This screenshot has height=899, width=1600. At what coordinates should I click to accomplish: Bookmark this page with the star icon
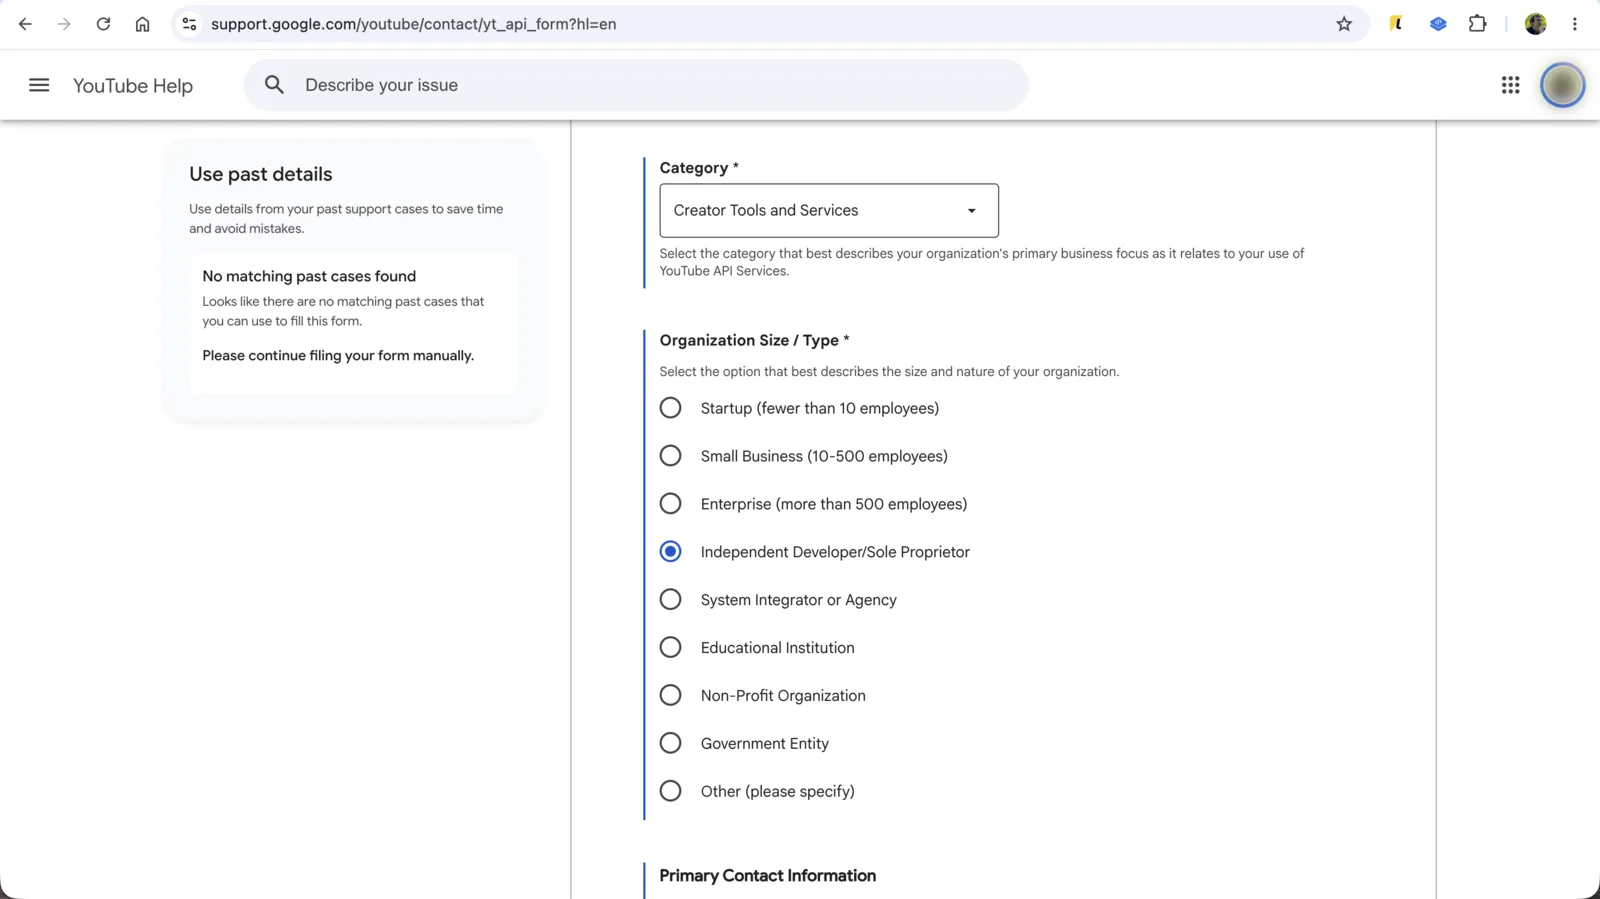coord(1344,24)
